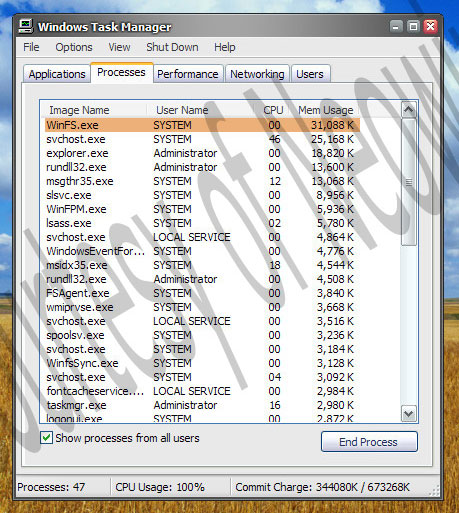Image resolution: width=459 pixels, height=513 pixels.
Task: Select svchost.exe using 4,864 K
Action: click(x=202, y=237)
